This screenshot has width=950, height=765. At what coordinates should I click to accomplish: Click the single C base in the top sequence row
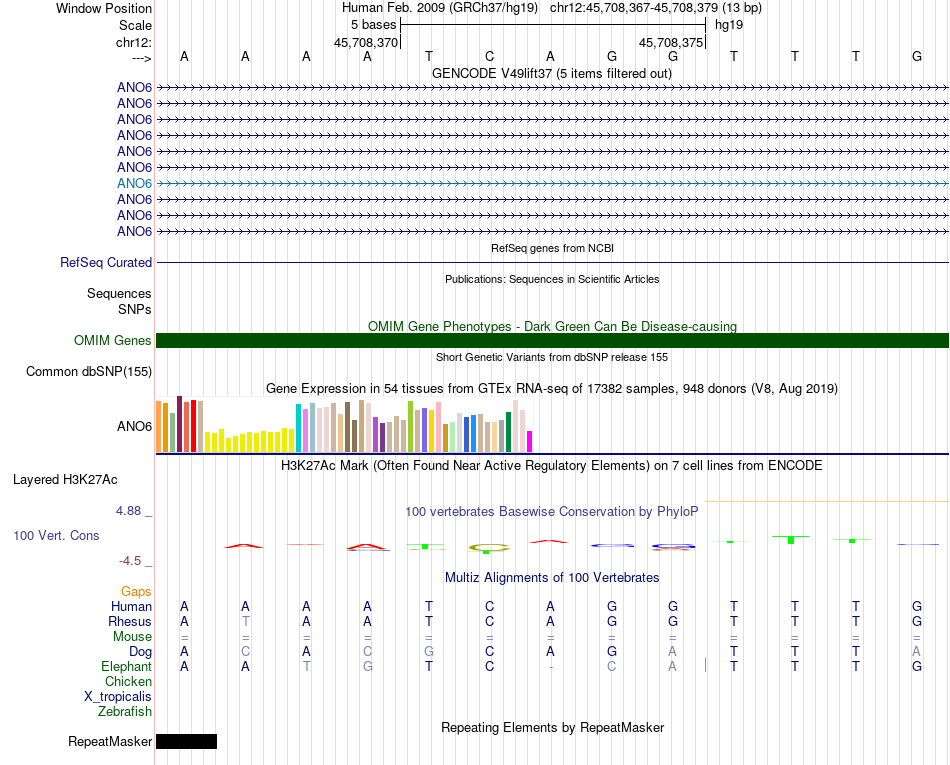tap(490, 56)
